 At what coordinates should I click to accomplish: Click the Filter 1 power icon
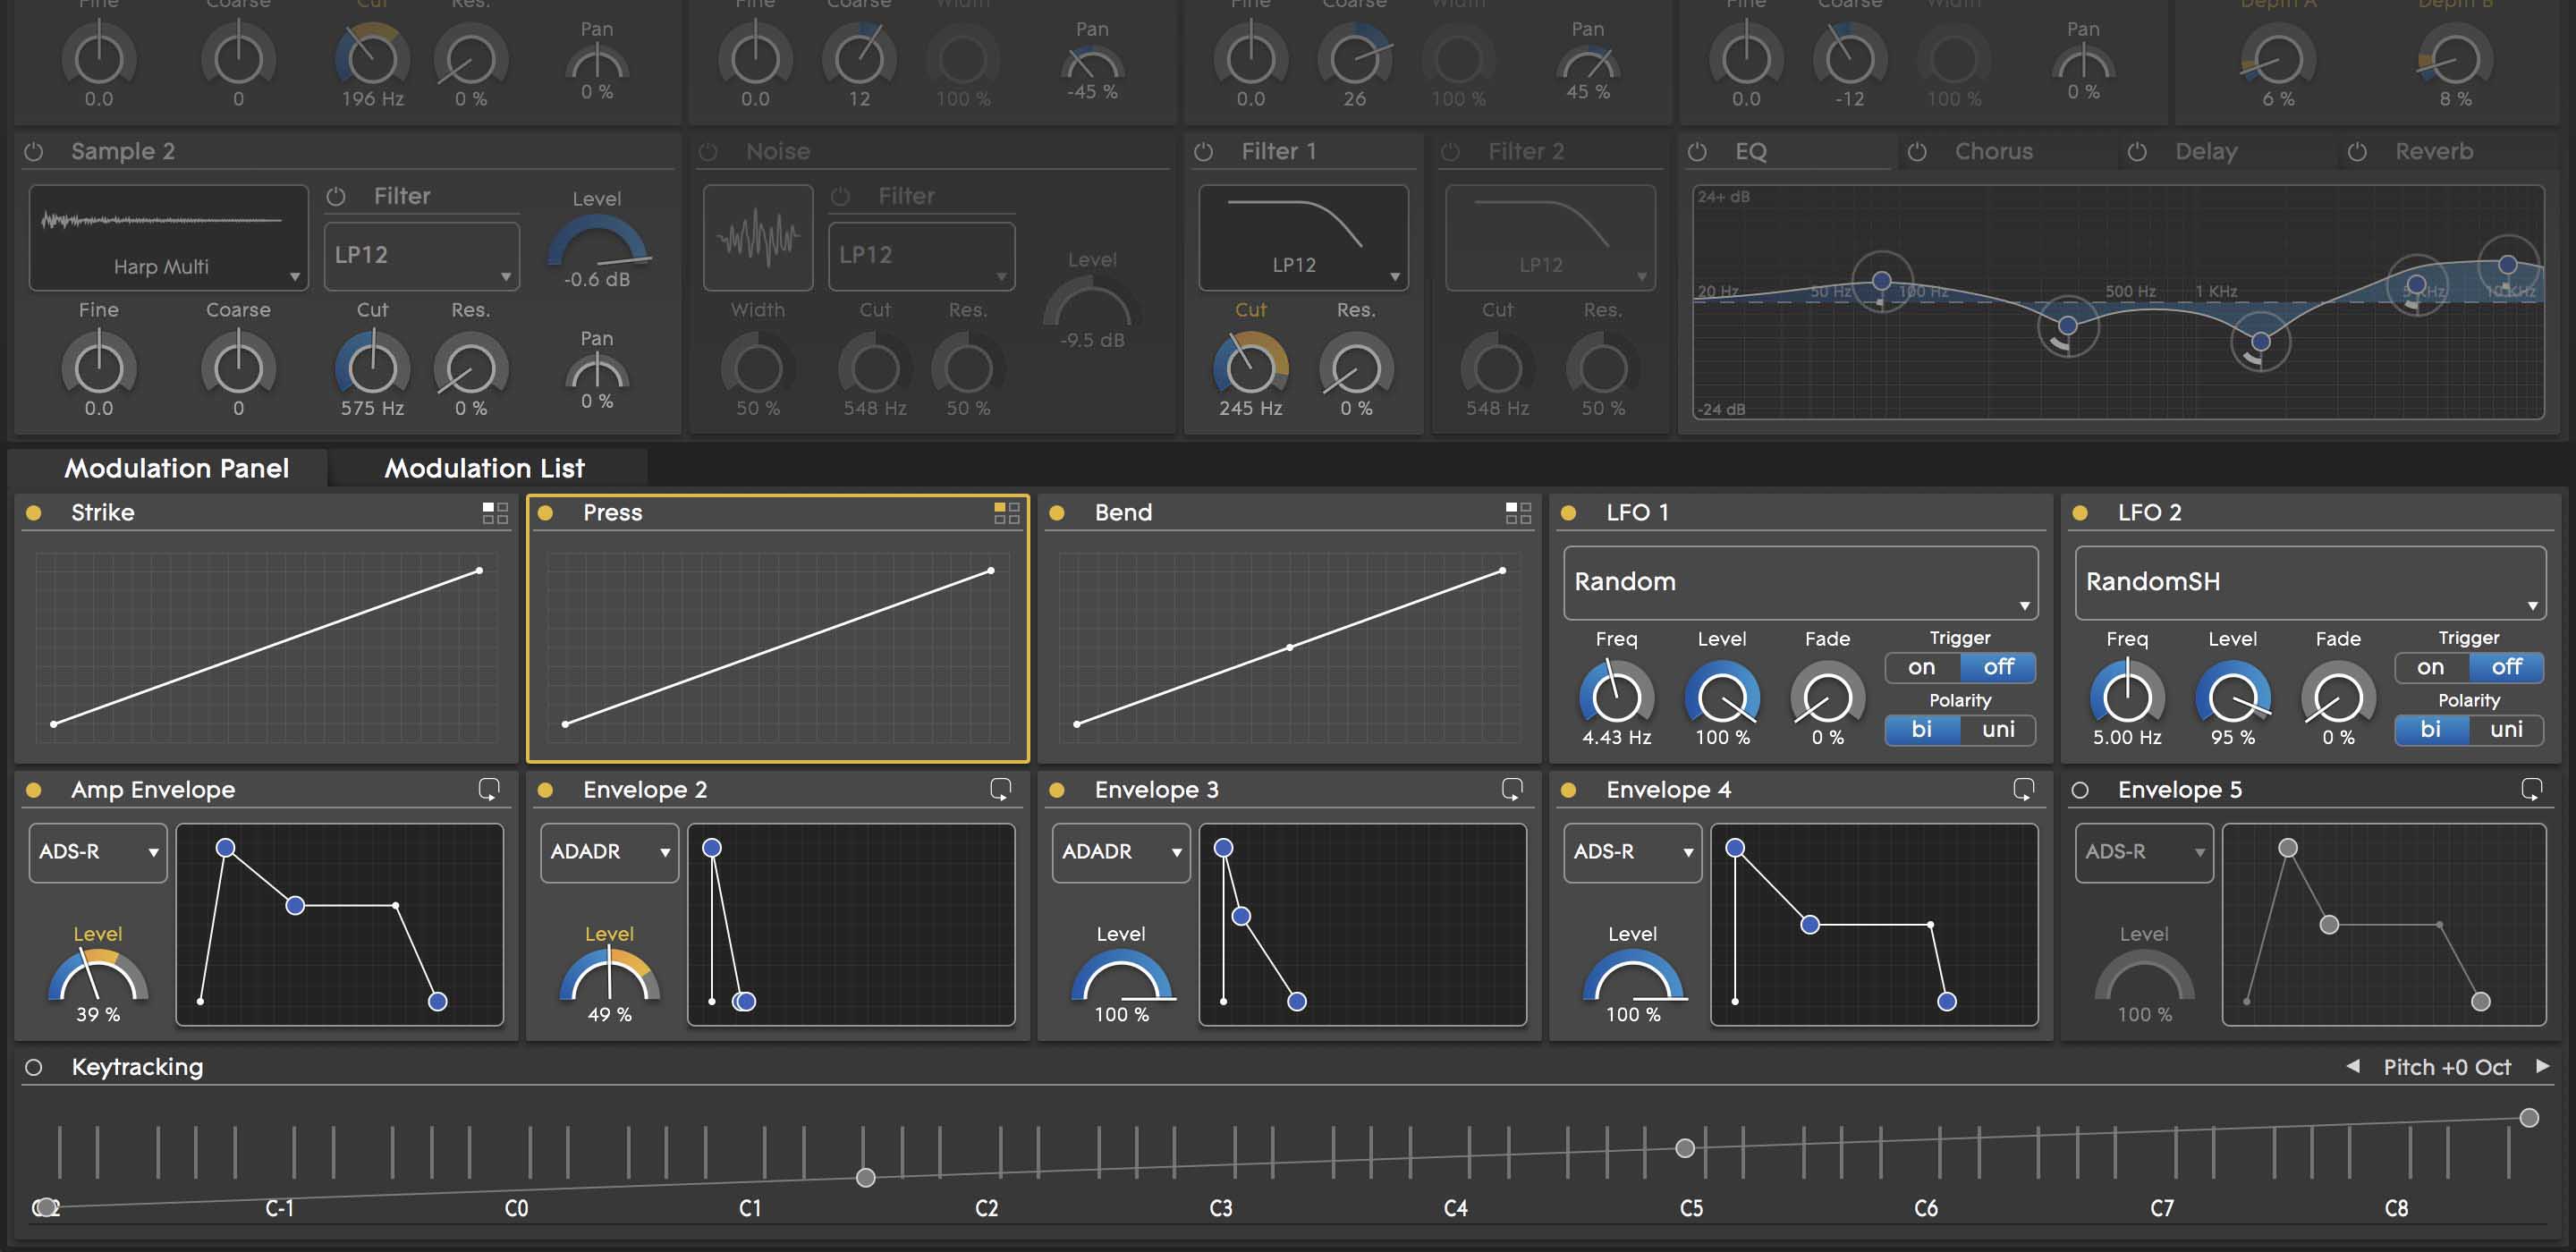click(1203, 152)
